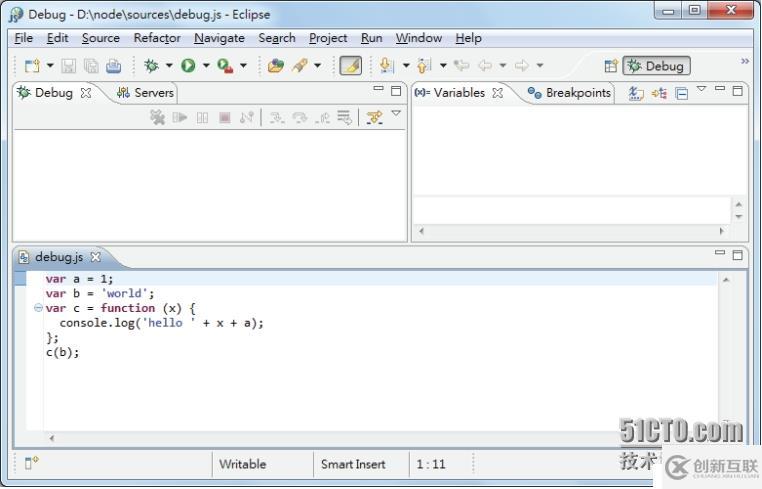Open the Project menu

pyautogui.click(x=328, y=38)
